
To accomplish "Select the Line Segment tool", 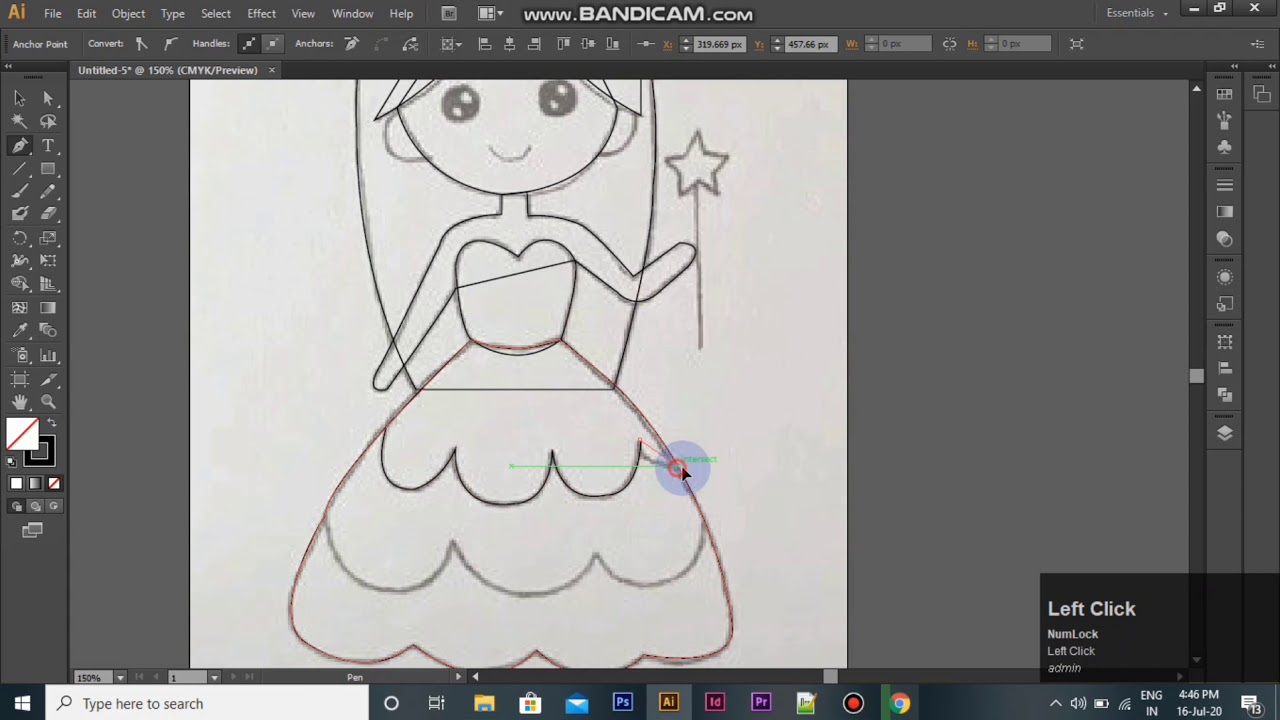I will (x=19, y=168).
